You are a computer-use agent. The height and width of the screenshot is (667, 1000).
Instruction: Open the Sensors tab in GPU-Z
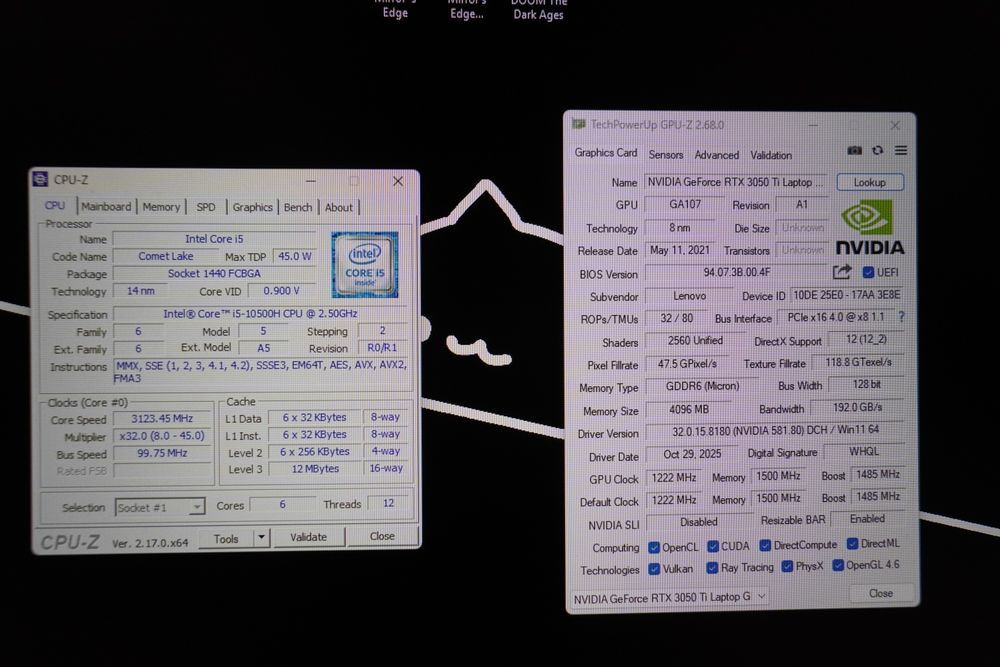[x=666, y=155]
